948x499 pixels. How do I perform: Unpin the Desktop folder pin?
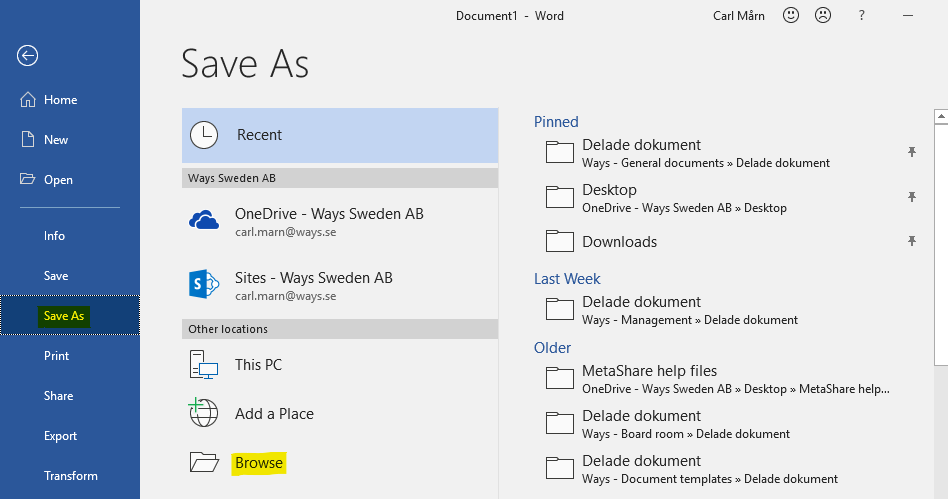pos(912,197)
